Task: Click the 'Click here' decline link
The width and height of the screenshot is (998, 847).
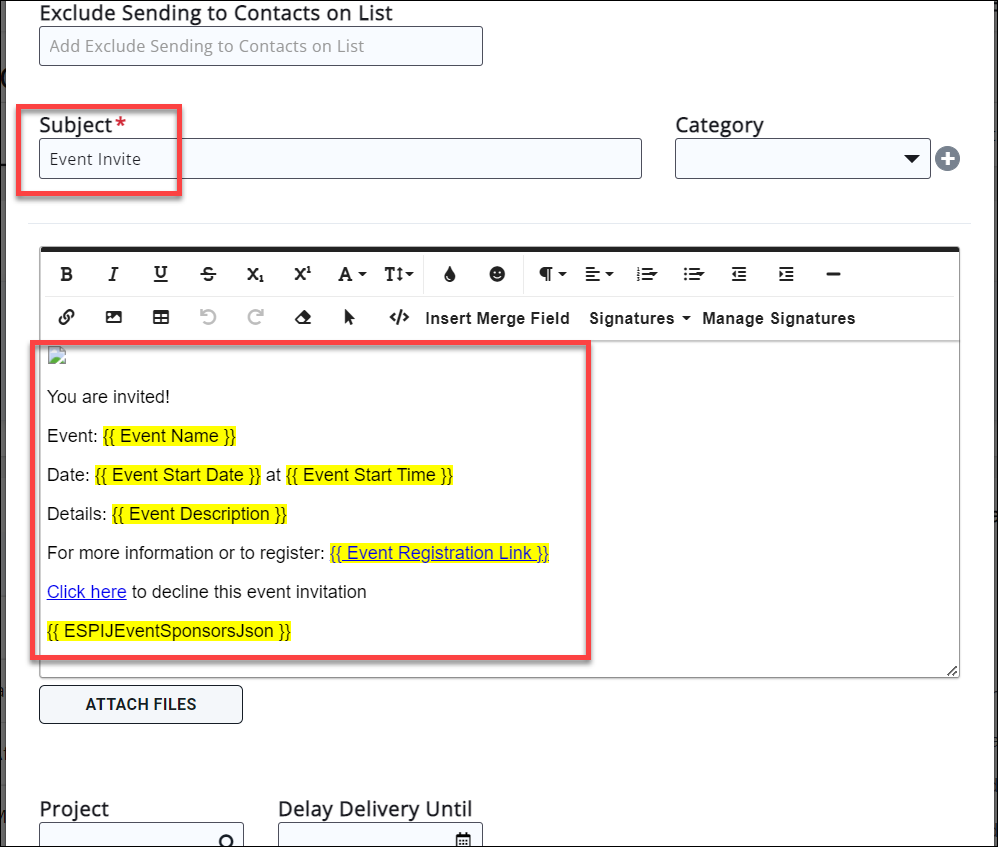Action: pyautogui.click(x=87, y=592)
